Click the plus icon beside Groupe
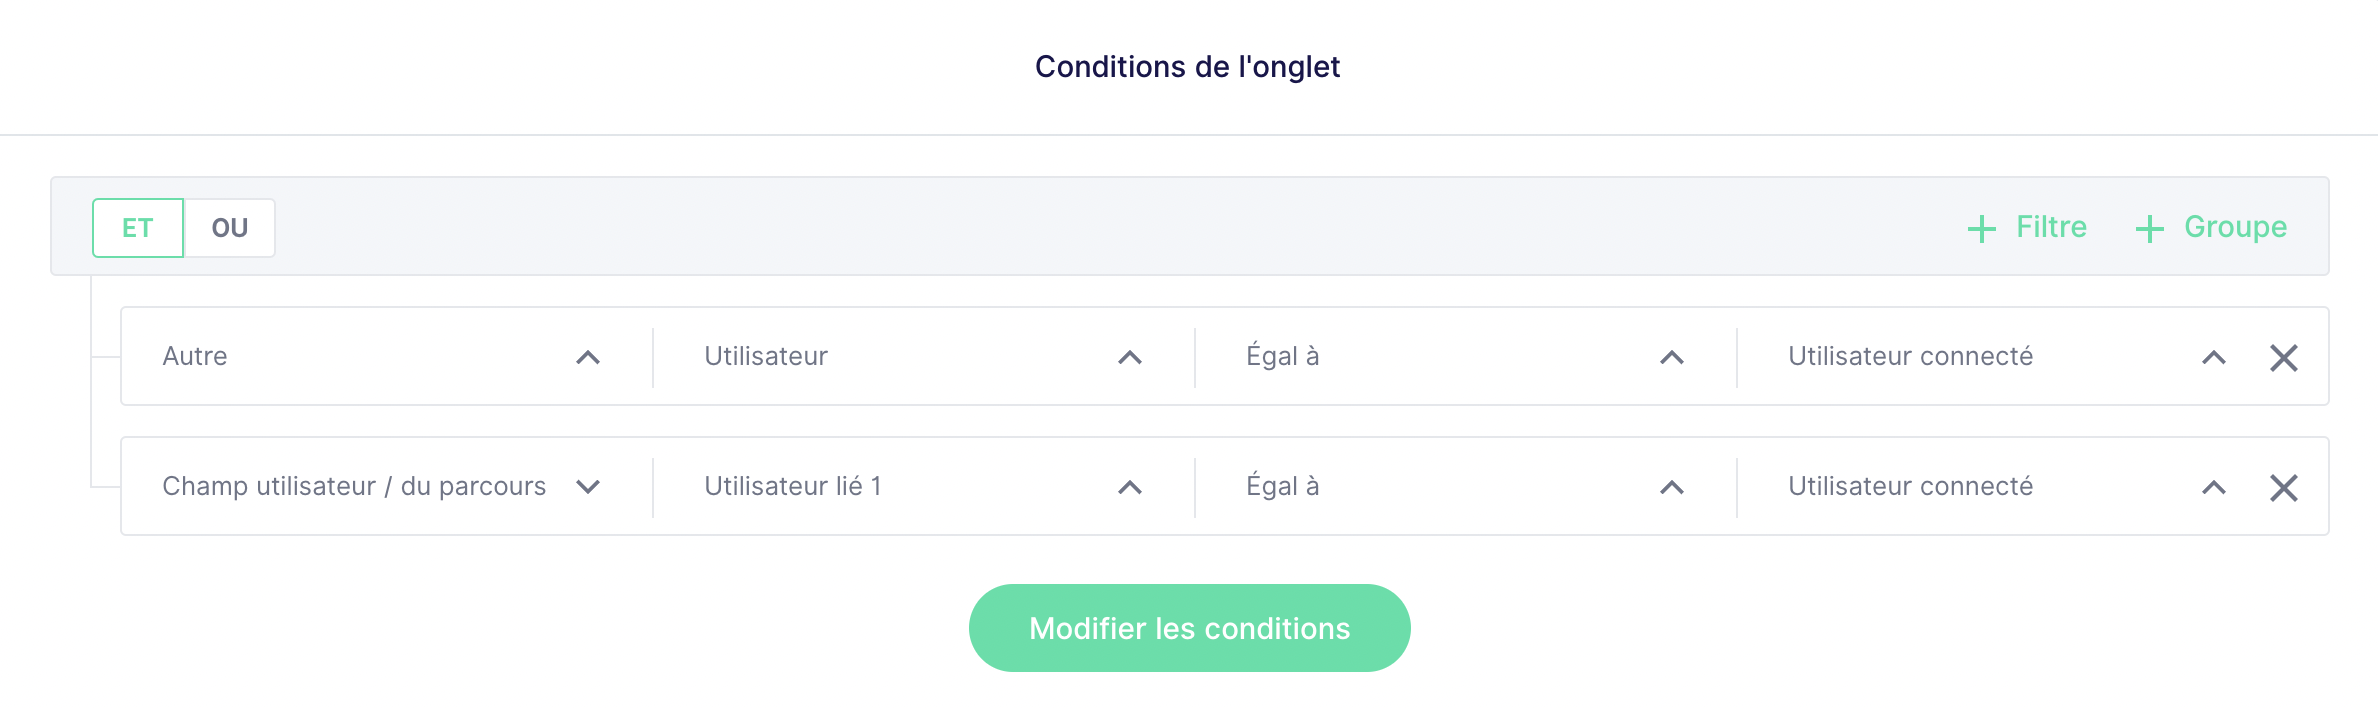2378x708 pixels. [x=2150, y=229]
